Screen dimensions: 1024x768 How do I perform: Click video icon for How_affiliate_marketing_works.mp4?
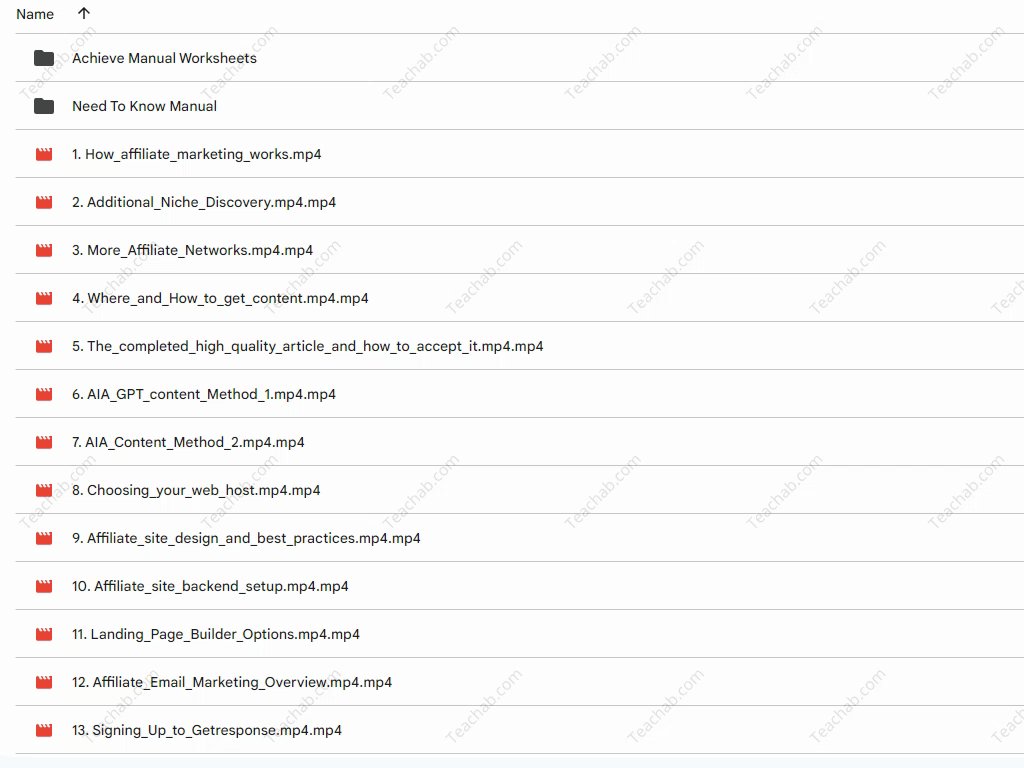(x=44, y=154)
